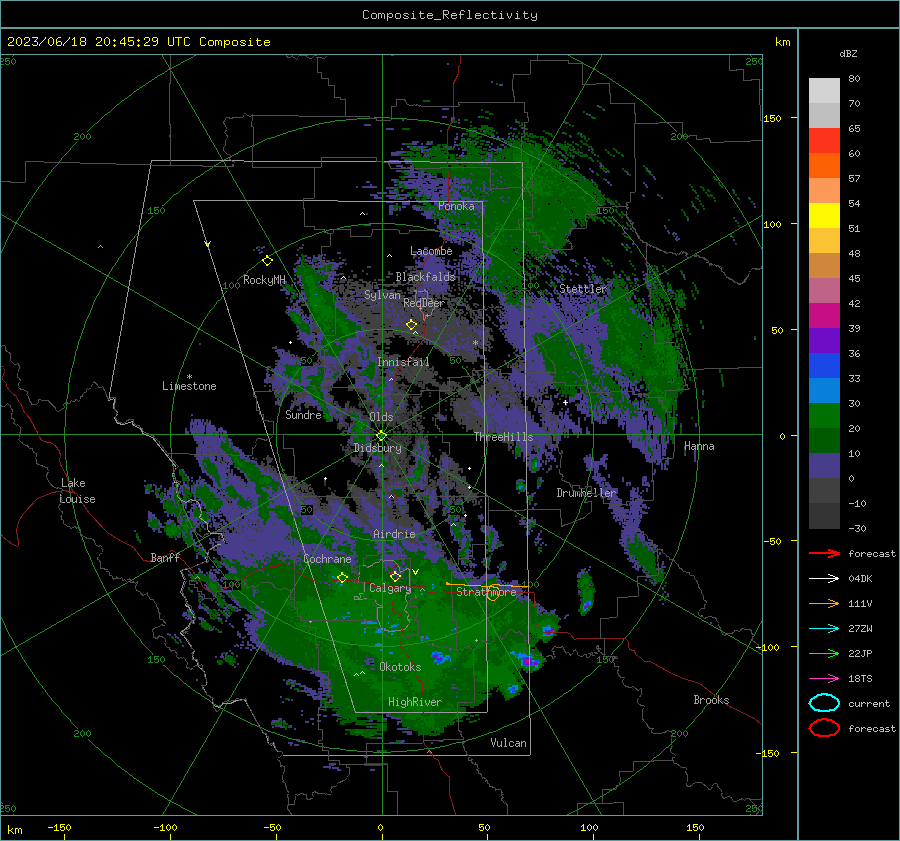This screenshot has height=841, width=900.
Task: Click the Olds town label
Action: click(381, 417)
